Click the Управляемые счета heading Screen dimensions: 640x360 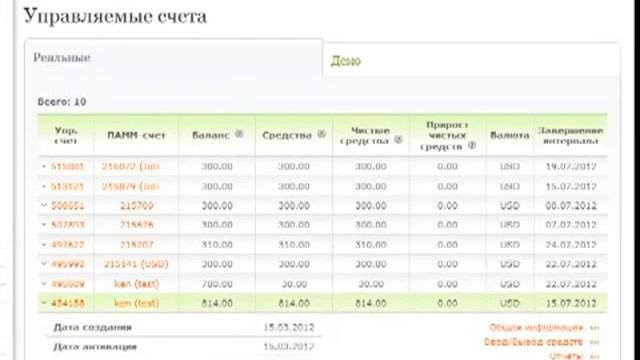click(x=115, y=16)
